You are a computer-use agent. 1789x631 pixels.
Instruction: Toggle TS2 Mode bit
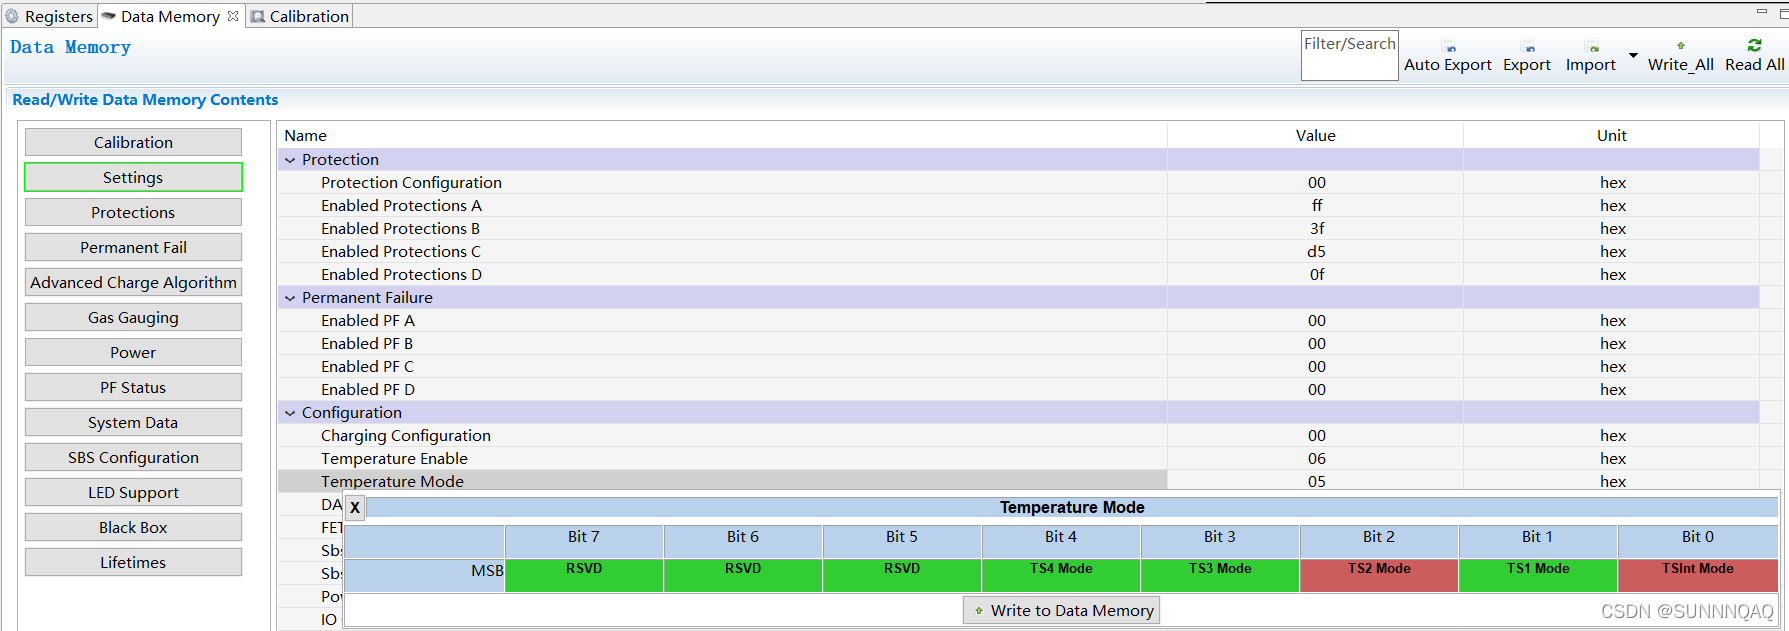(1379, 575)
